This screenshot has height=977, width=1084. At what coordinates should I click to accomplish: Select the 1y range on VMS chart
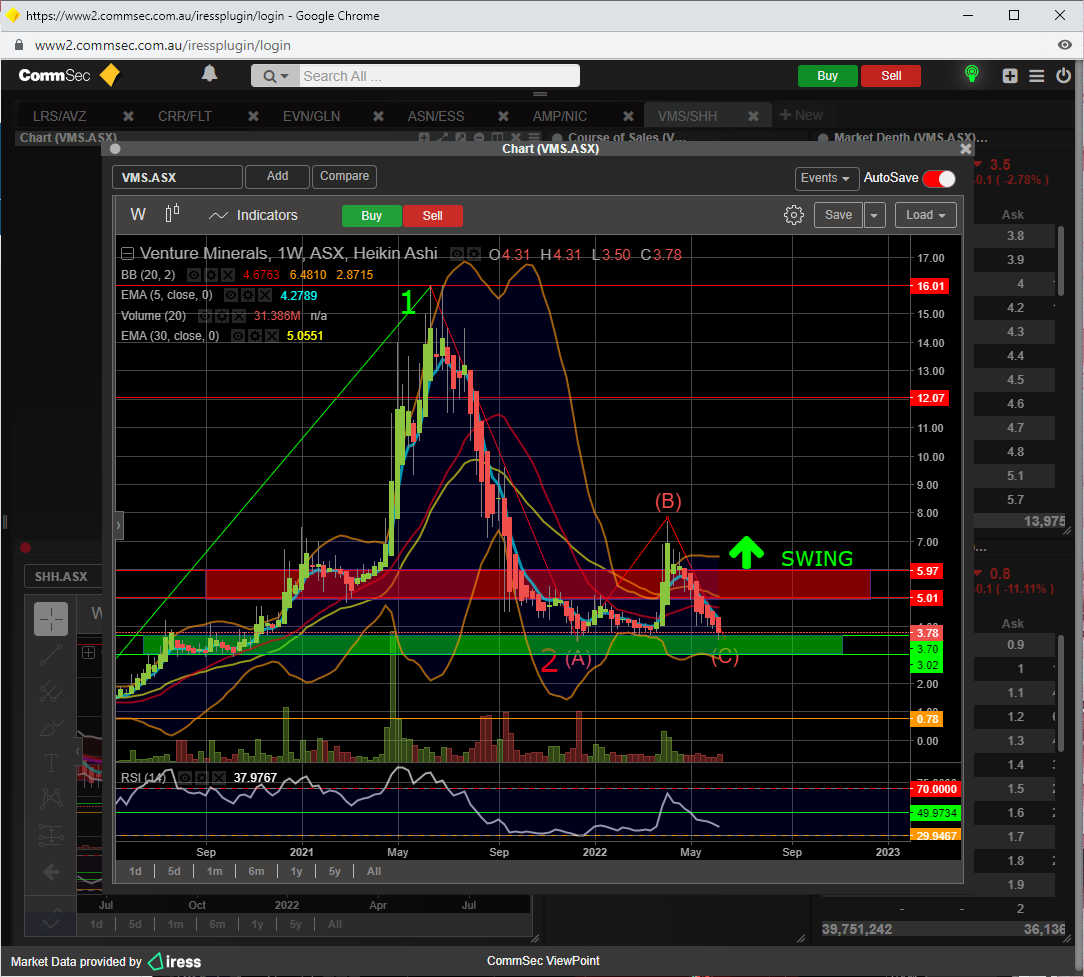point(297,871)
